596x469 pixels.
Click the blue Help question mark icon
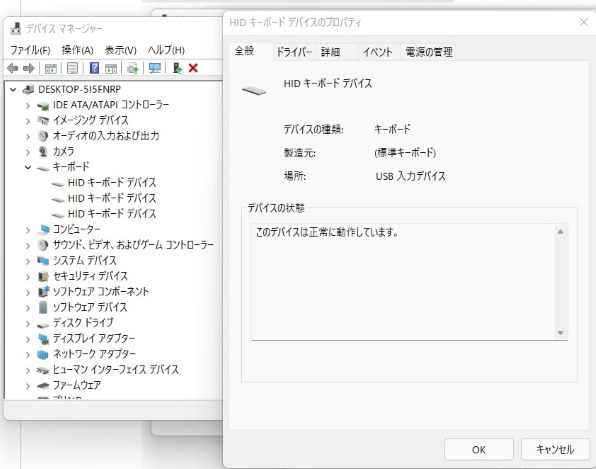click(94, 68)
